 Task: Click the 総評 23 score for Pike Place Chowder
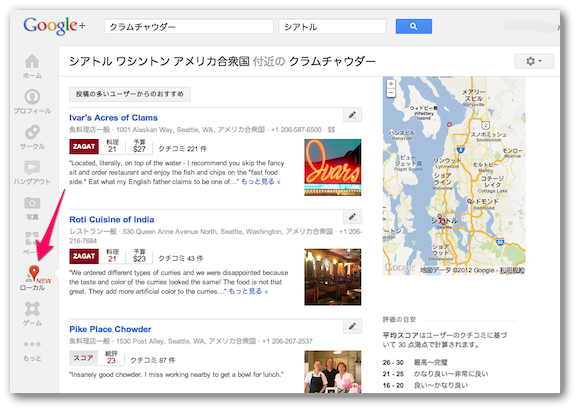[x=111, y=358]
